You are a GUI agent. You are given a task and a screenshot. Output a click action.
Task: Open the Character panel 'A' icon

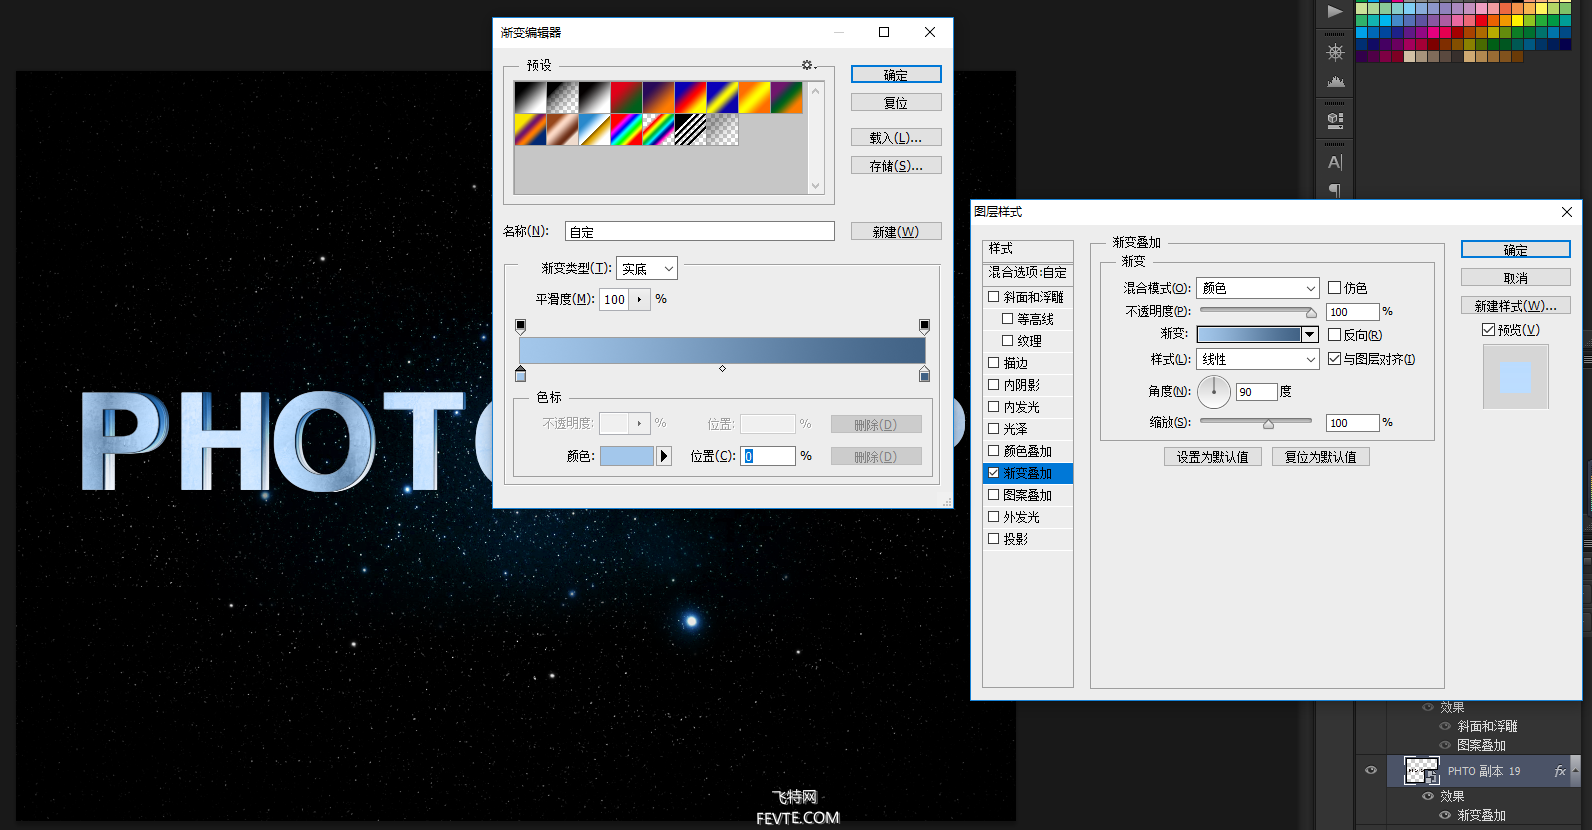[1335, 162]
